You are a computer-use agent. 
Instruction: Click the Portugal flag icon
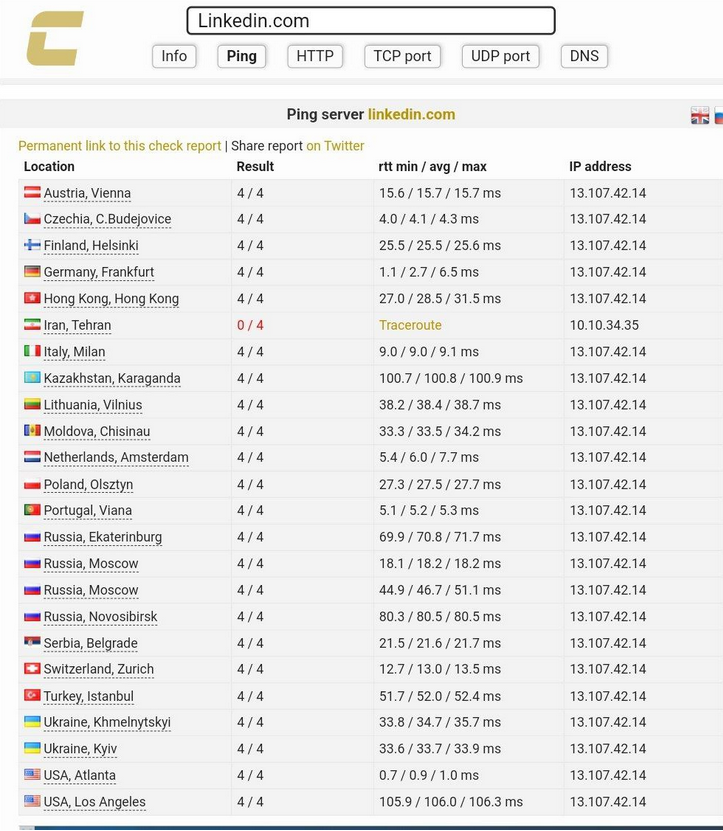[32, 509]
